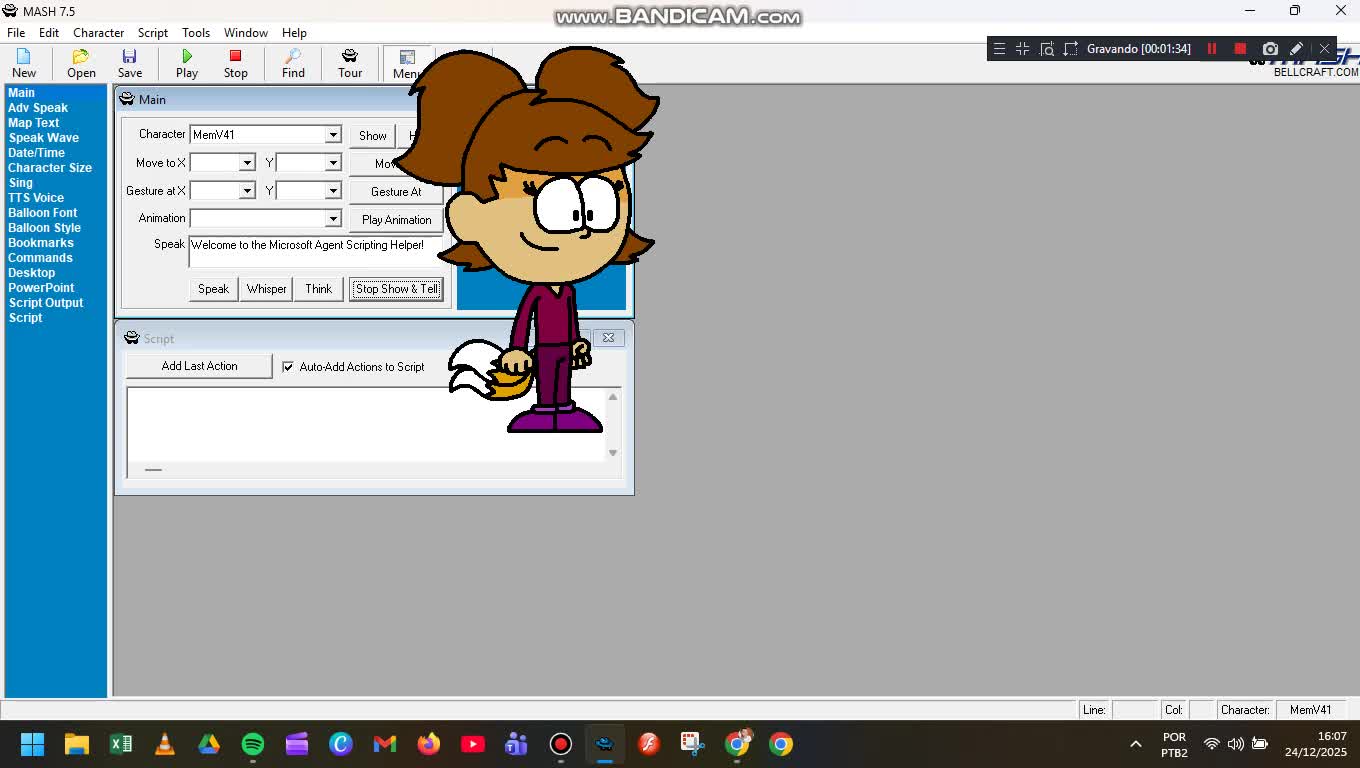
Task: Click Bandicam's dashed-rectangle-with-arrows icon
Action: pos(1071,48)
